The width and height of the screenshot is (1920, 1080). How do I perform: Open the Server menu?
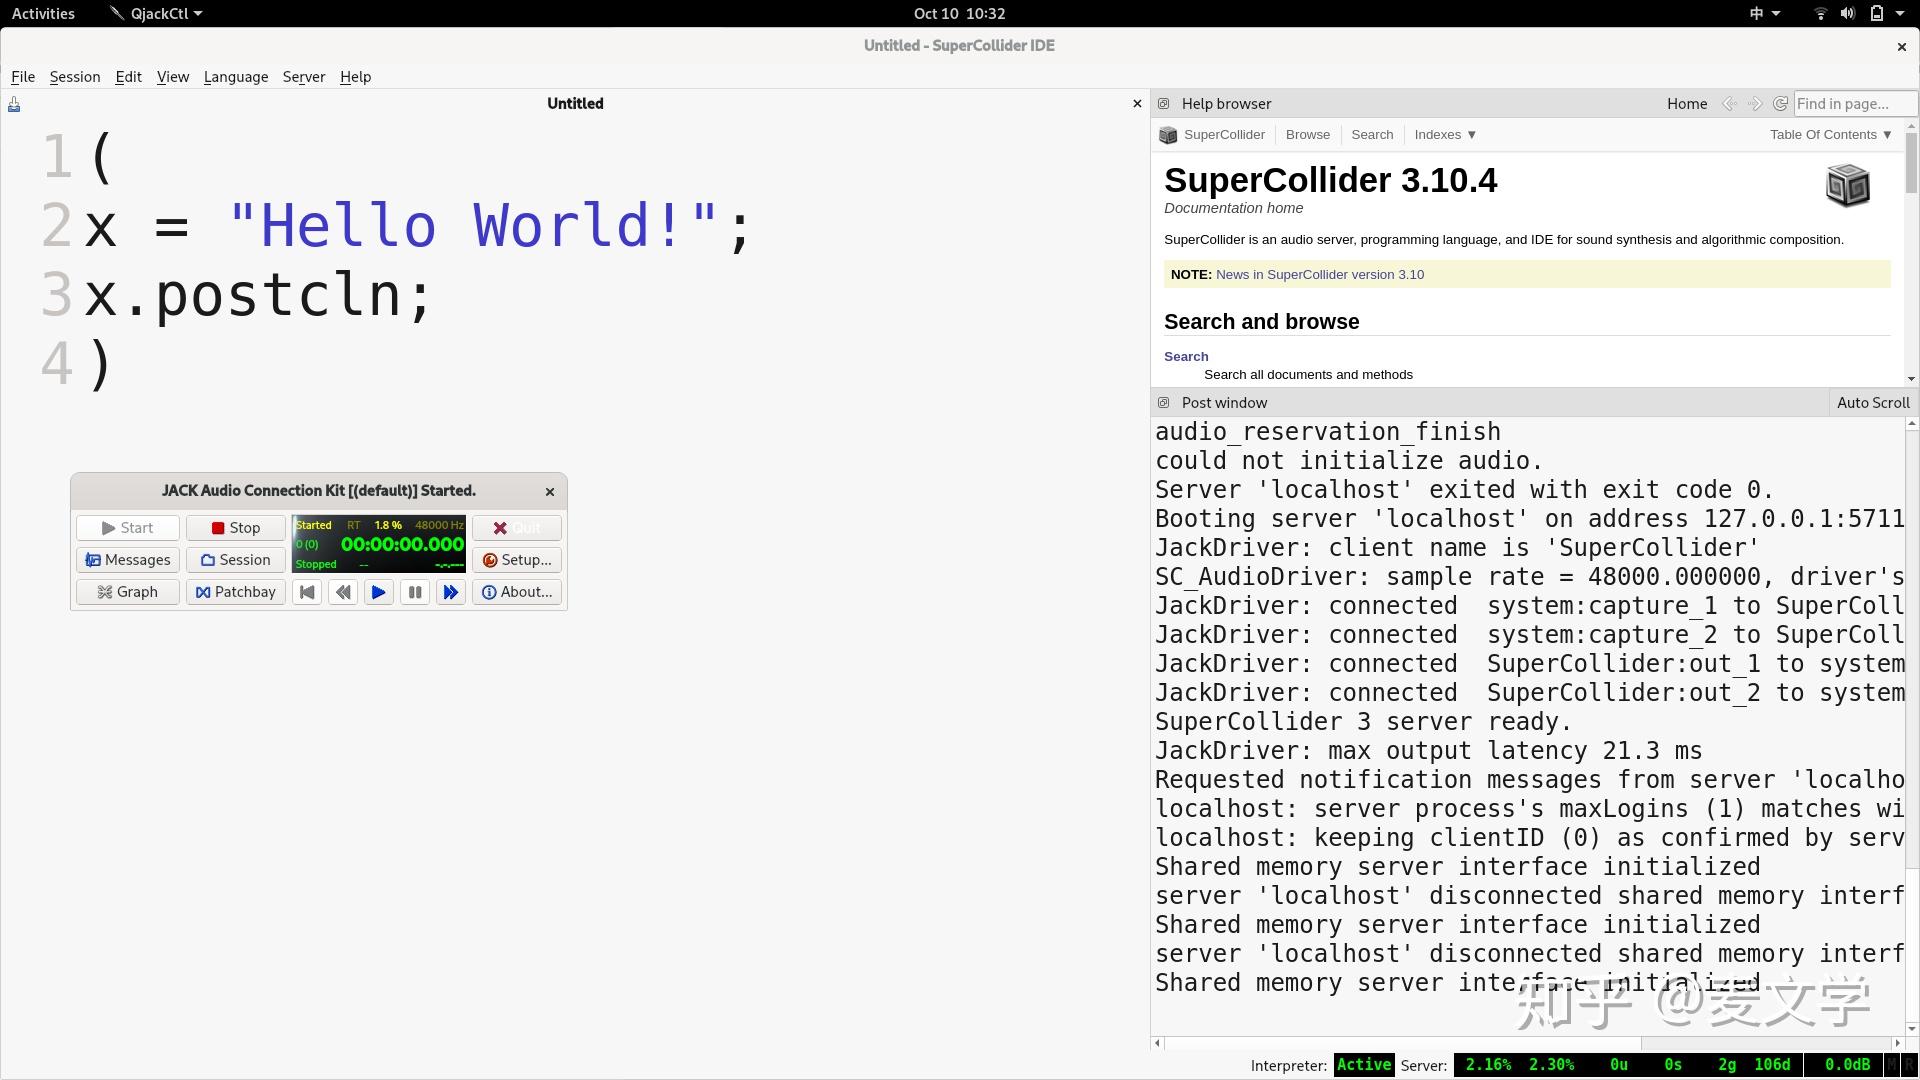(x=303, y=76)
